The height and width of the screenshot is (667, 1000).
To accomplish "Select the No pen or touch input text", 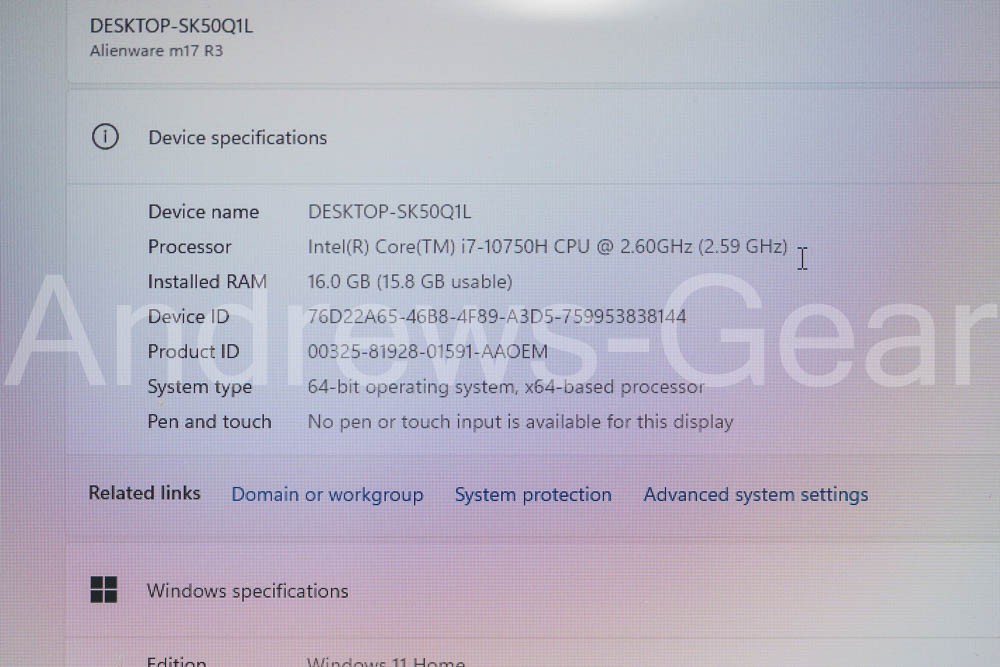I will 520,422.
